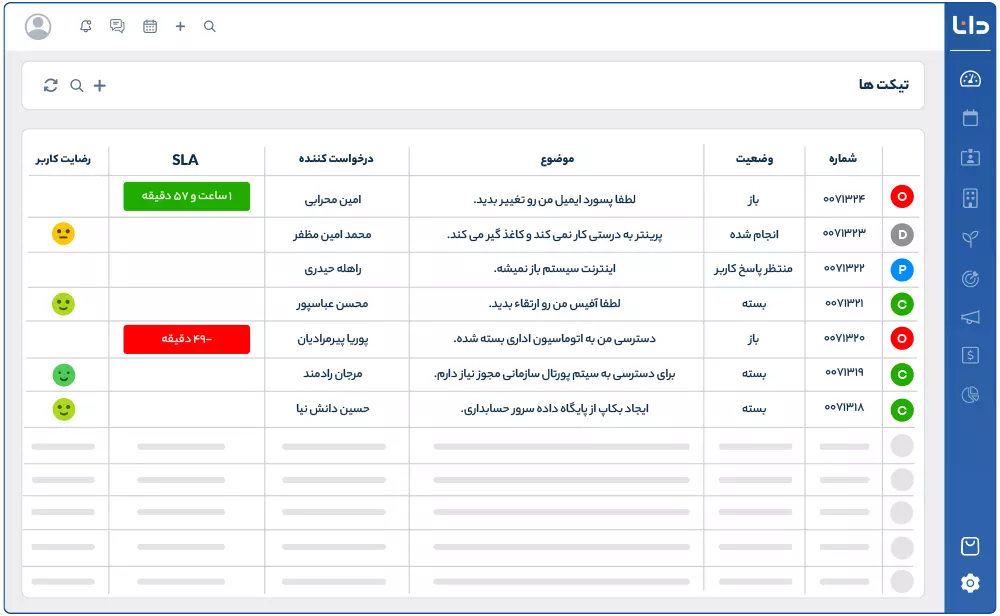Open the profile avatar menu
Image resolution: width=1000 pixels, height=616 pixels.
[x=39, y=26]
